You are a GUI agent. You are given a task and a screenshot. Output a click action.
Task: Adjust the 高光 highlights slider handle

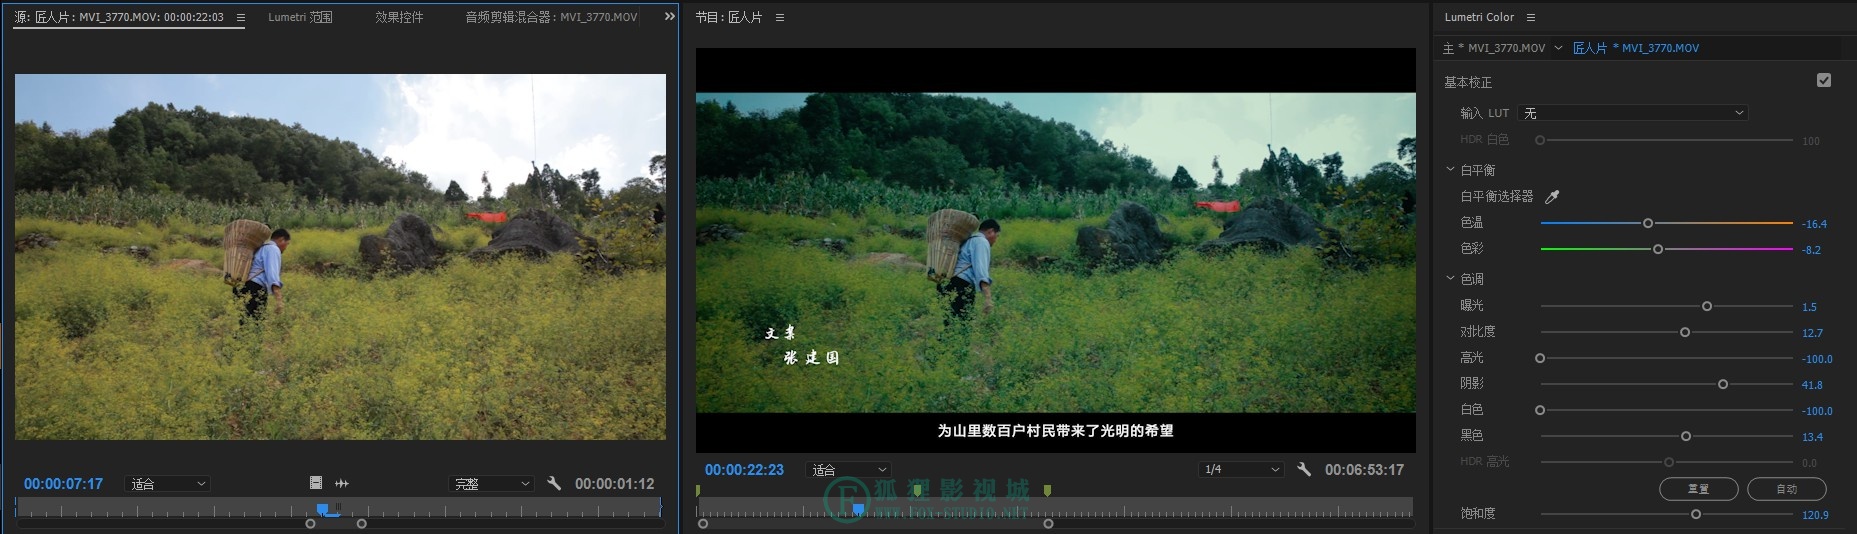(1540, 358)
